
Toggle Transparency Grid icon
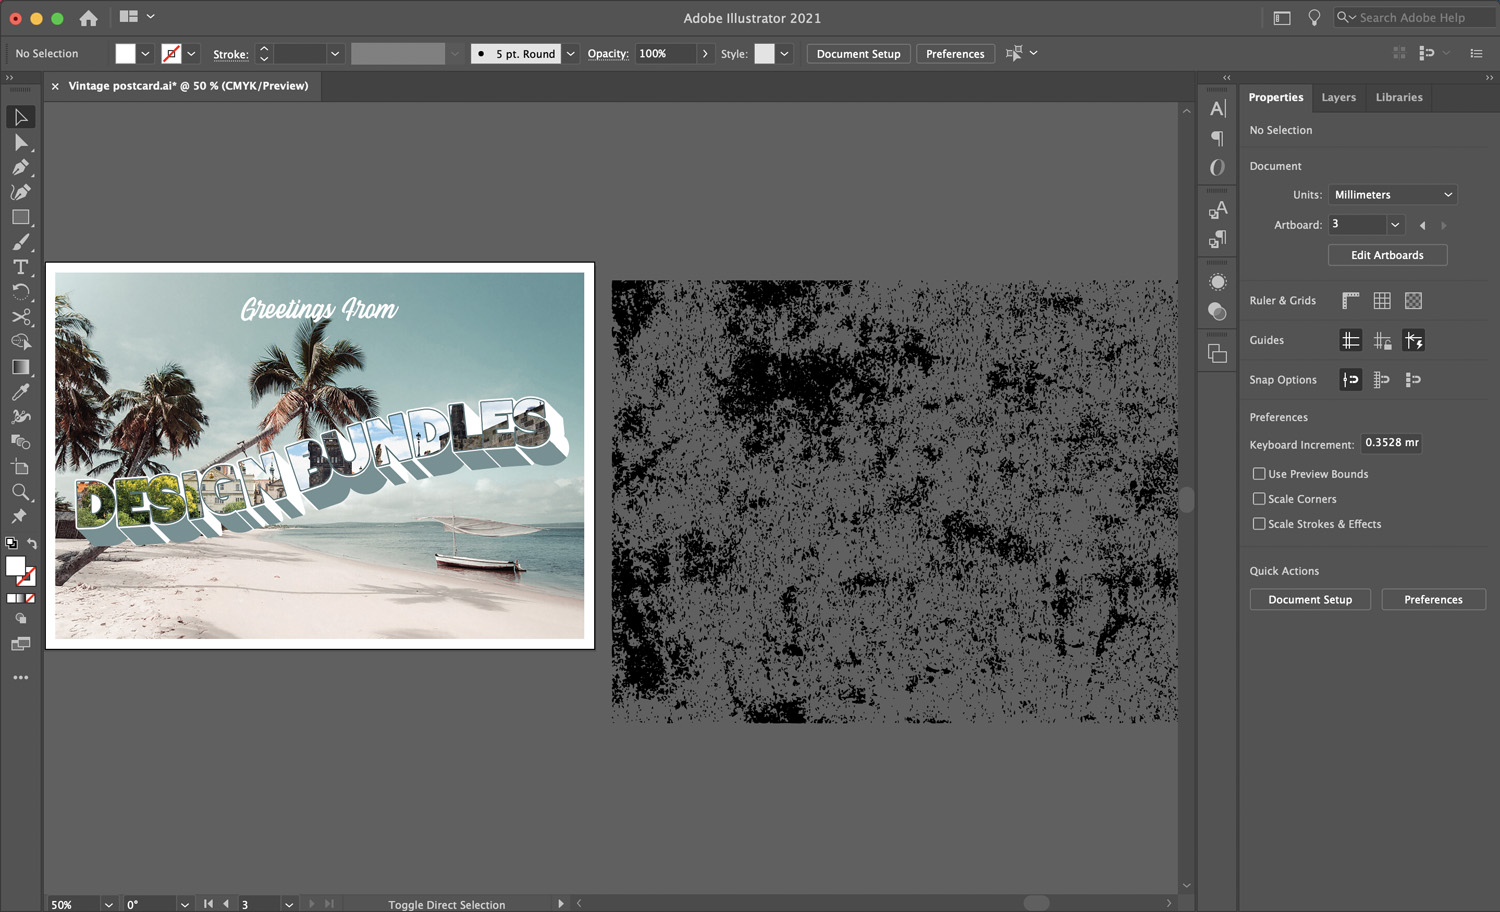(1413, 300)
